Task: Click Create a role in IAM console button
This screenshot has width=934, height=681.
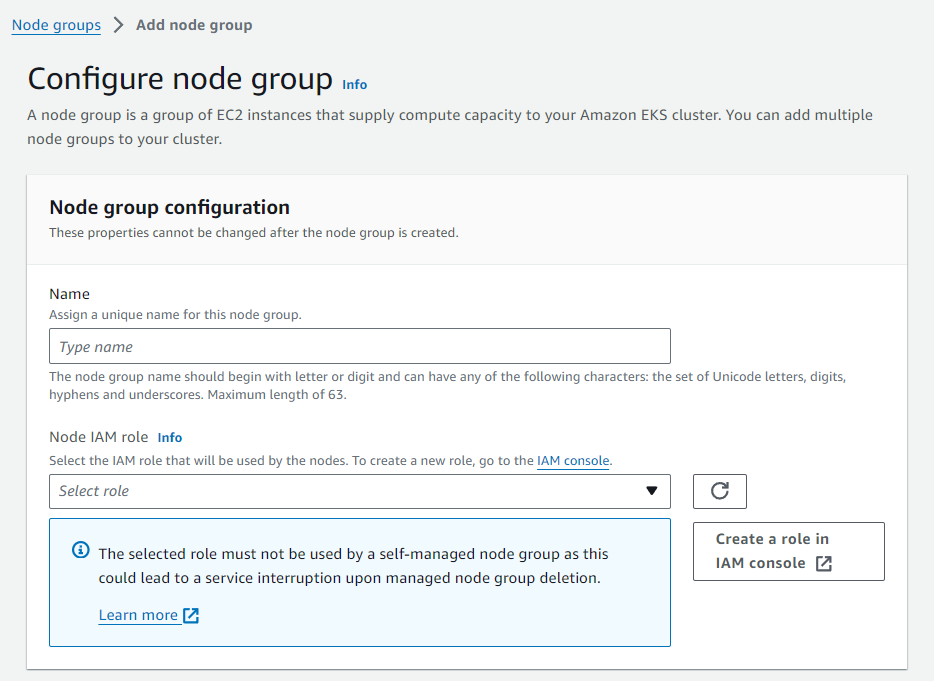Action: (789, 552)
